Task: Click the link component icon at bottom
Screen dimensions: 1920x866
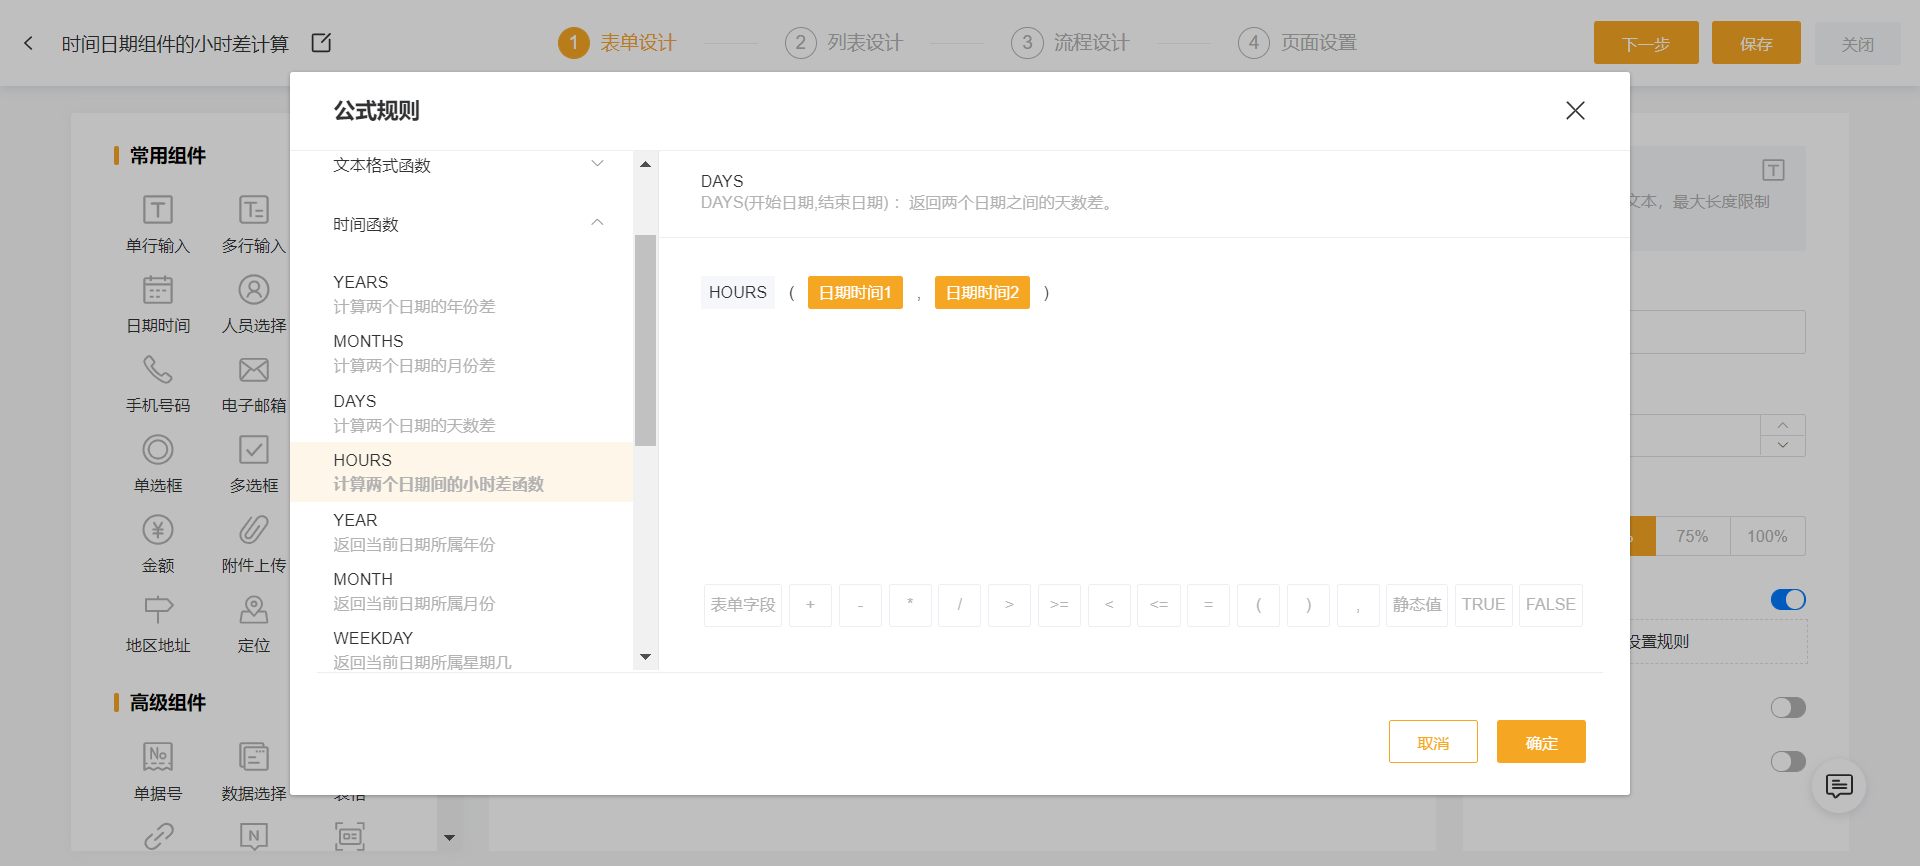Action: pos(158,836)
